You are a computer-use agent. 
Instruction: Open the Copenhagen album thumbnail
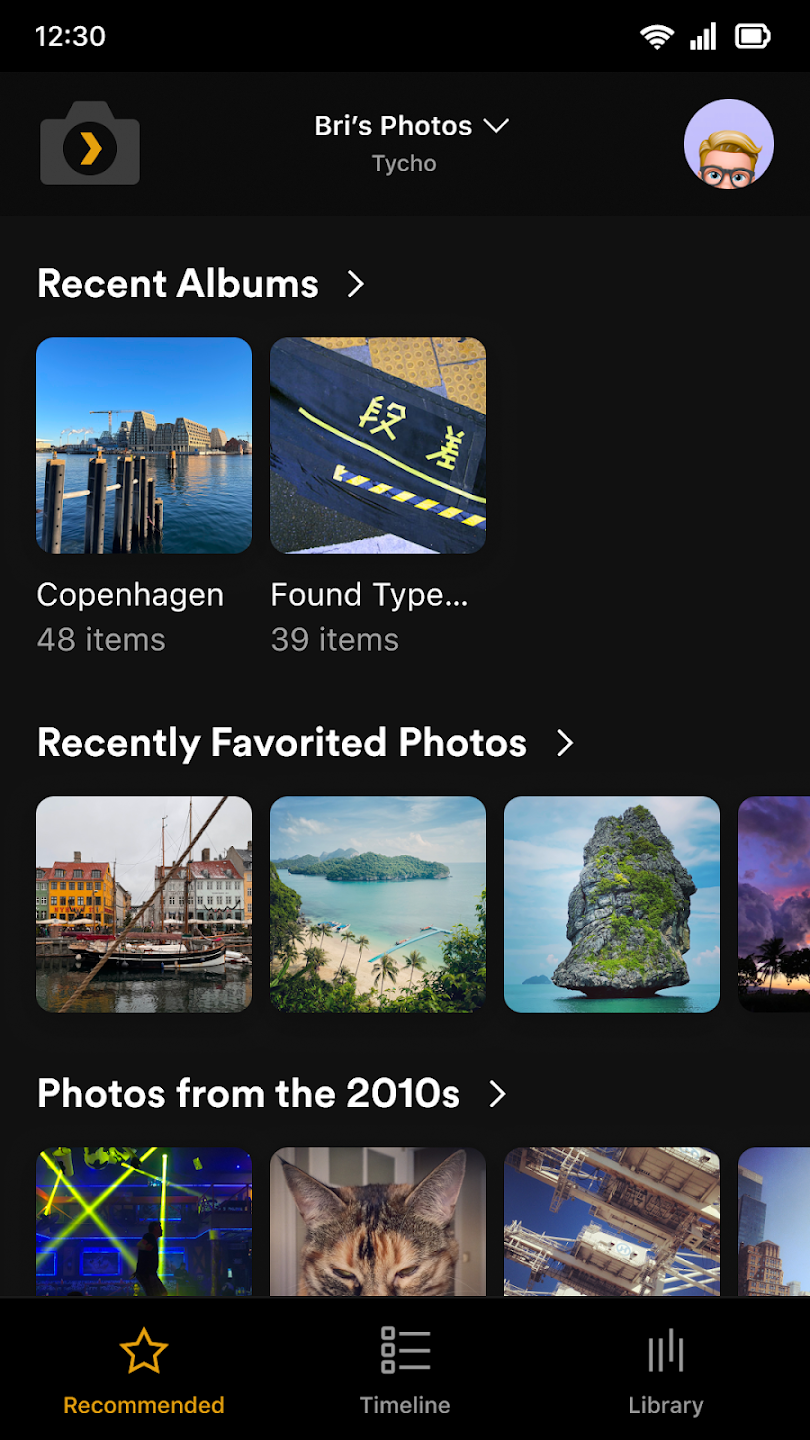coord(144,445)
